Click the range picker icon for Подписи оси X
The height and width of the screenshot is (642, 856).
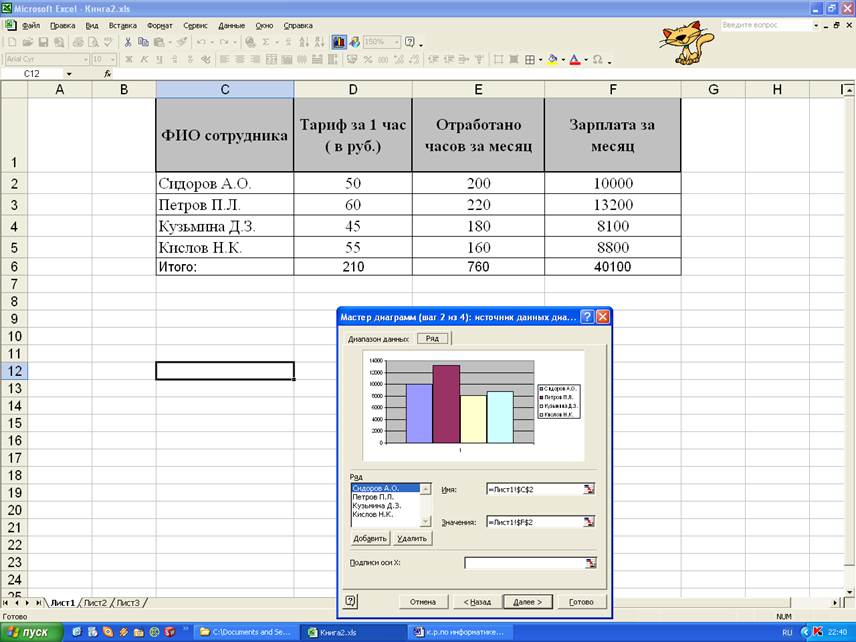589,563
